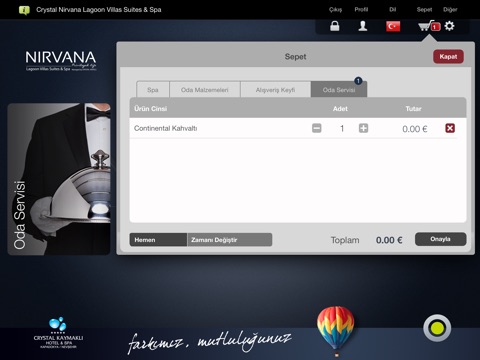Click the Çıkış label in the top bar
Viewport: 480px width, 360px height.
[335, 10]
